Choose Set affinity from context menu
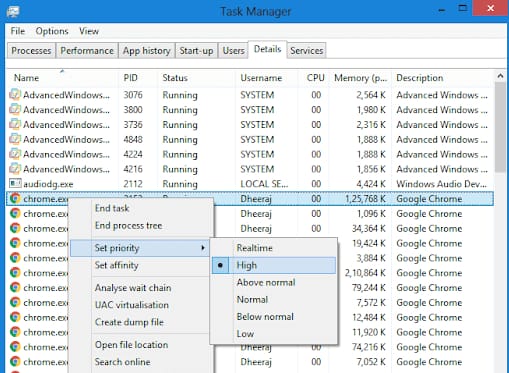Viewport: 509px width, 373px height. [140, 265]
